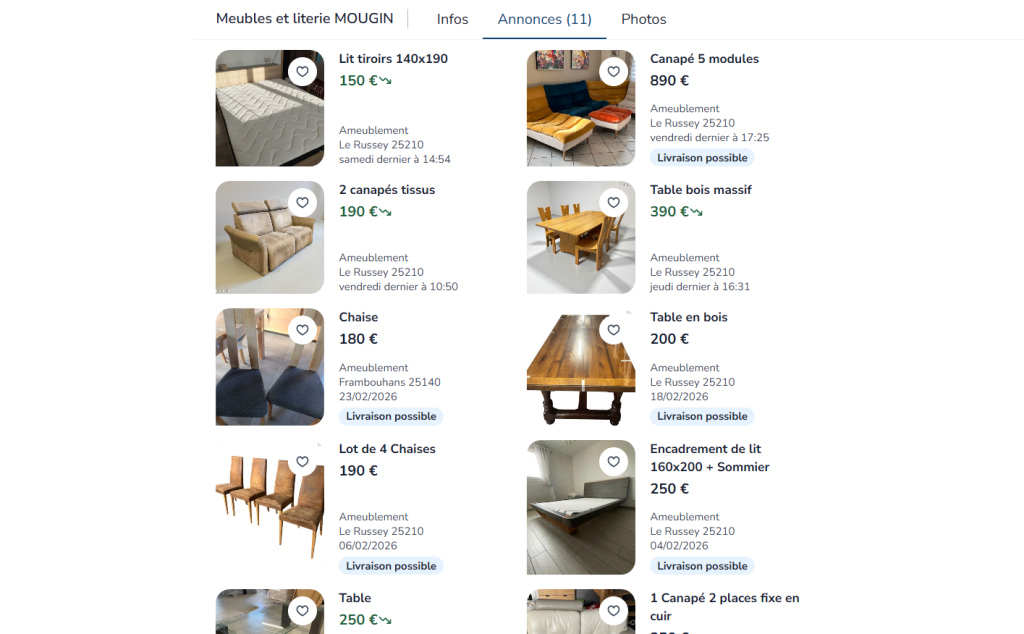Image resolution: width=1024 pixels, height=634 pixels.
Task: Add Table en bois to favorites heart
Action: [x=613, y=330]
